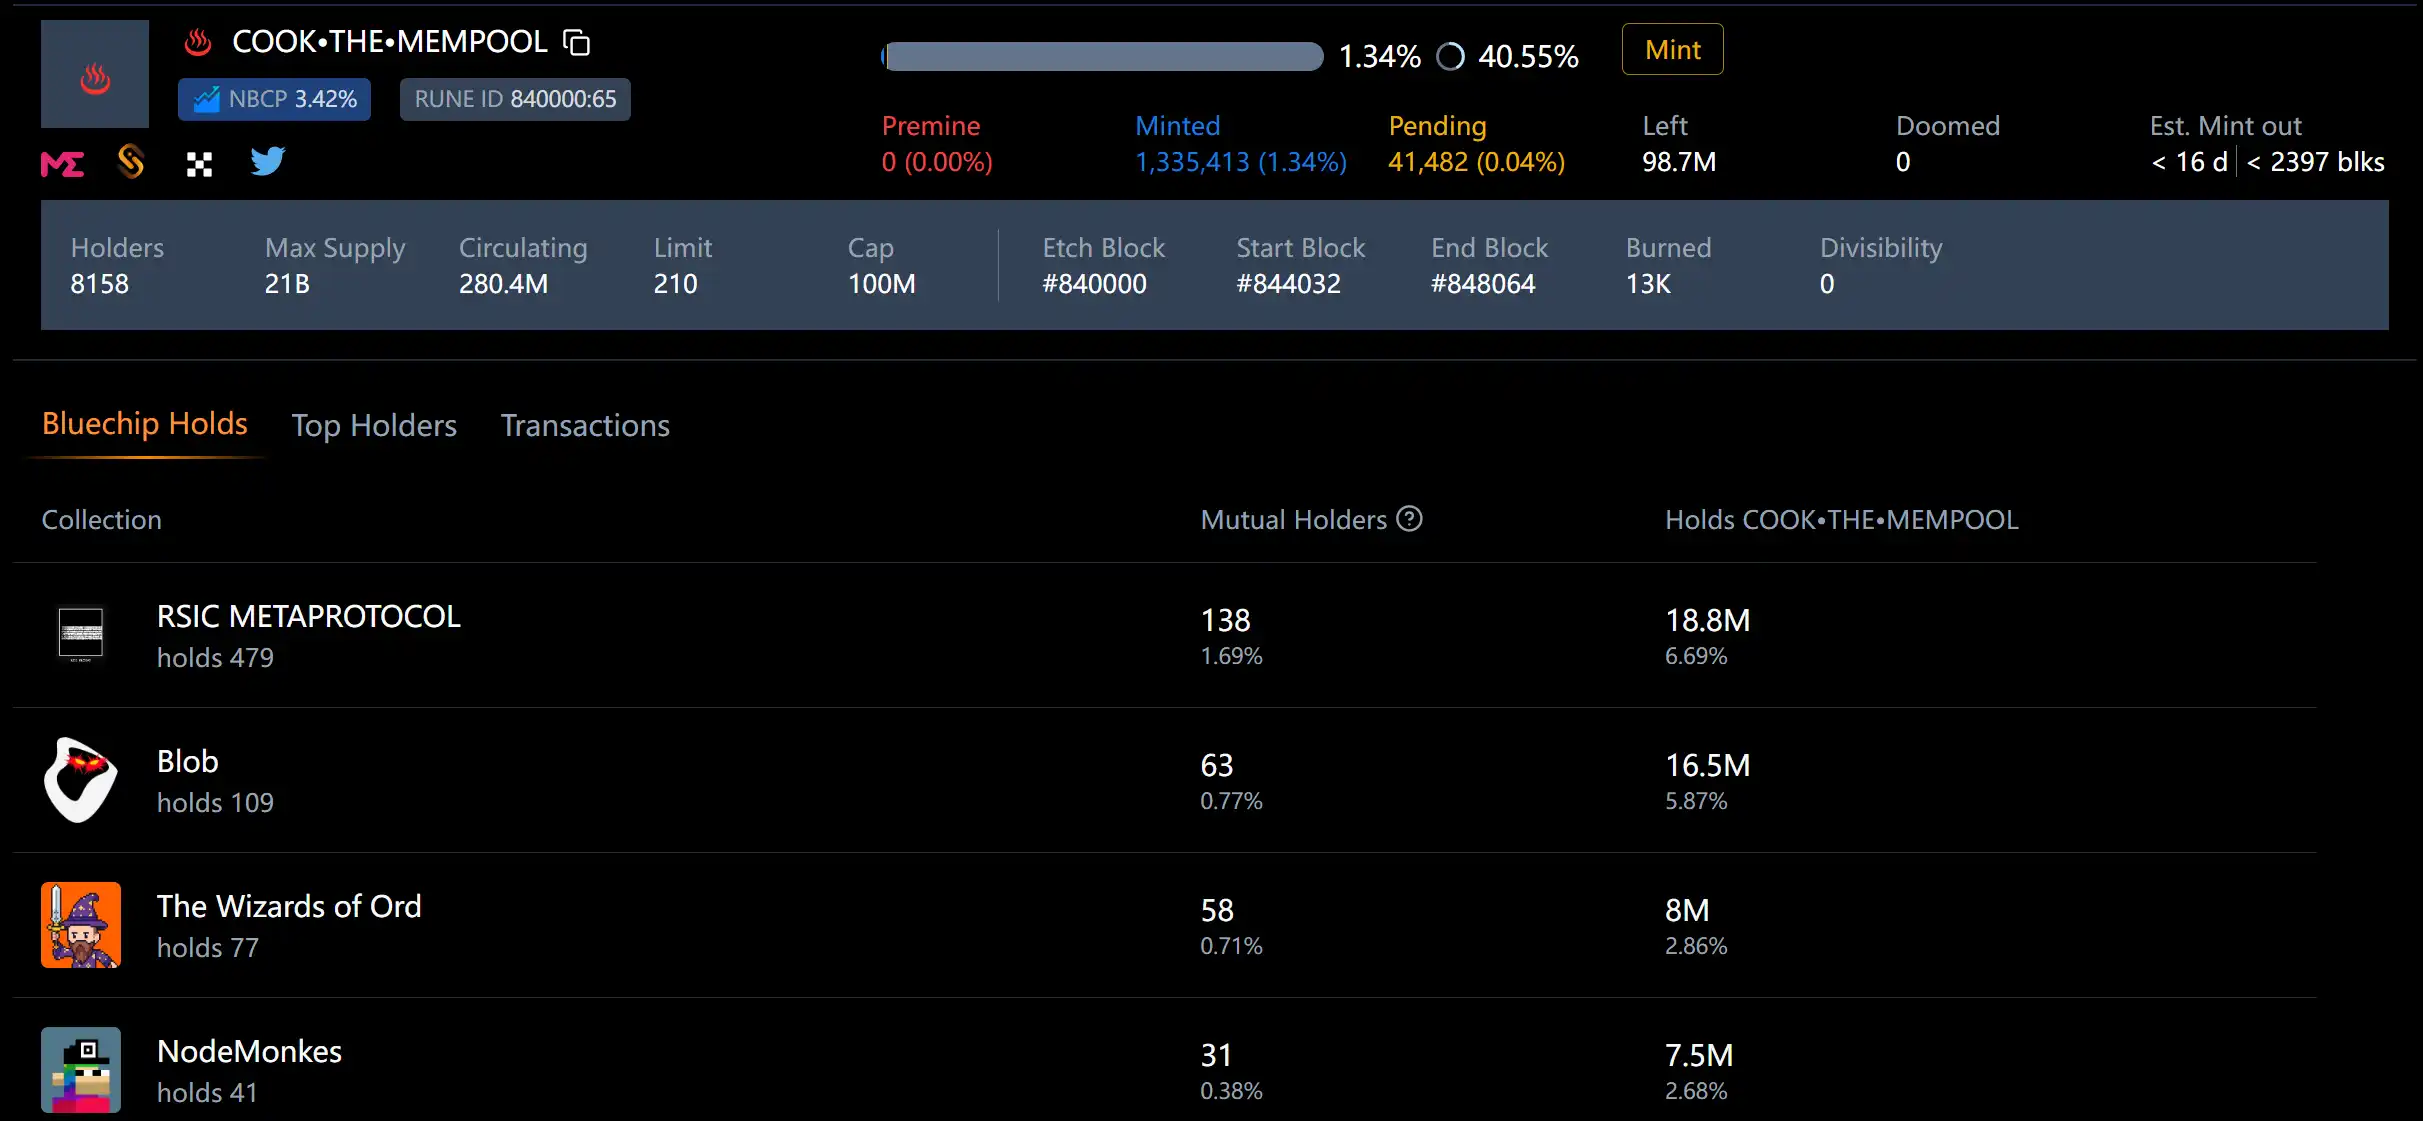
Task: Click the Pending value 41,482 (0.04%)
Action: pos(1477,162)
